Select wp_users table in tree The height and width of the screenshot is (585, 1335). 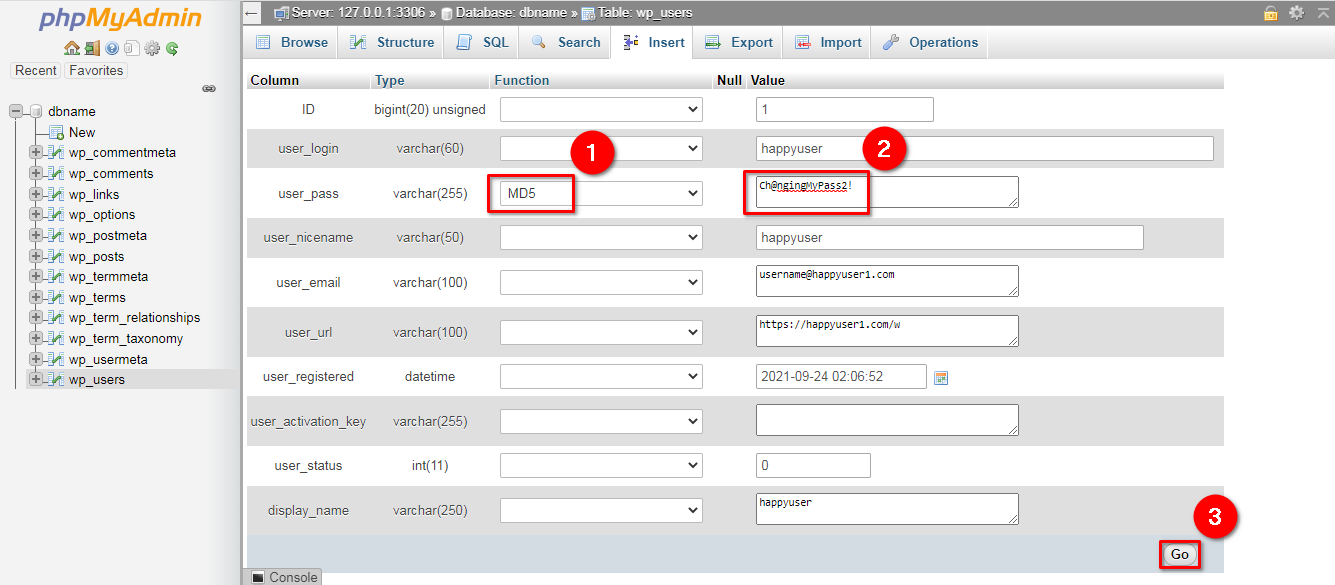coord(97,379)
